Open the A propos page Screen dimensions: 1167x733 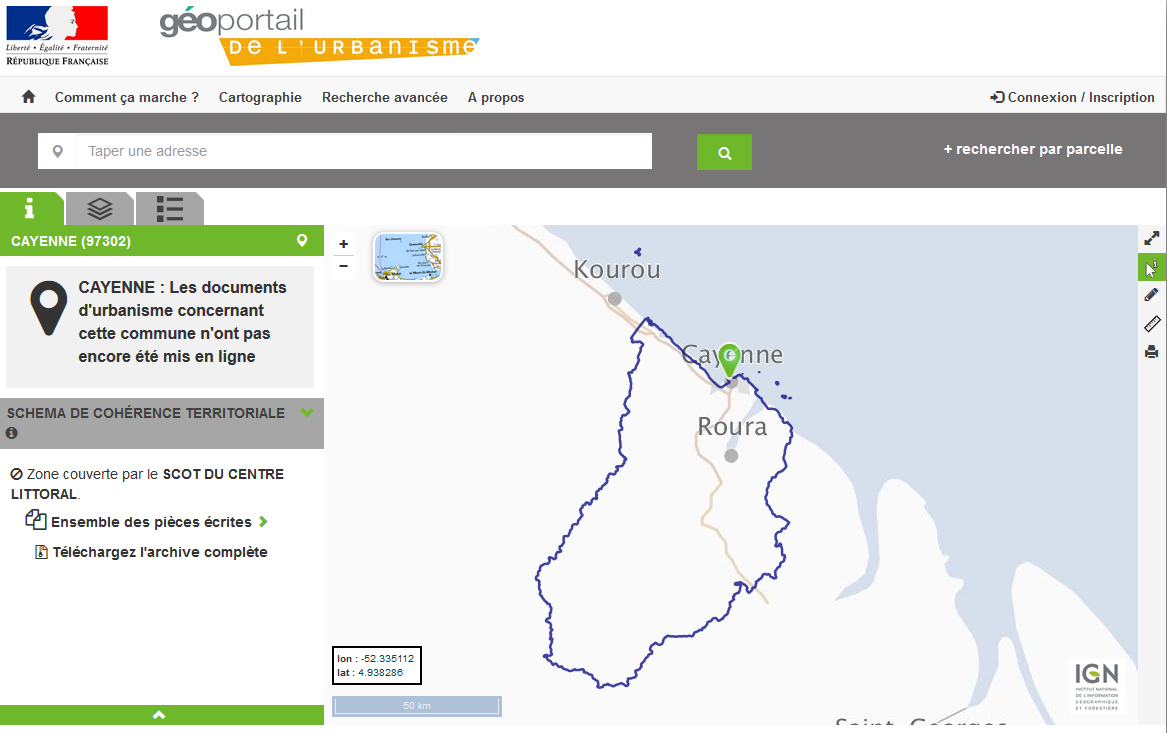pos(496,97)
